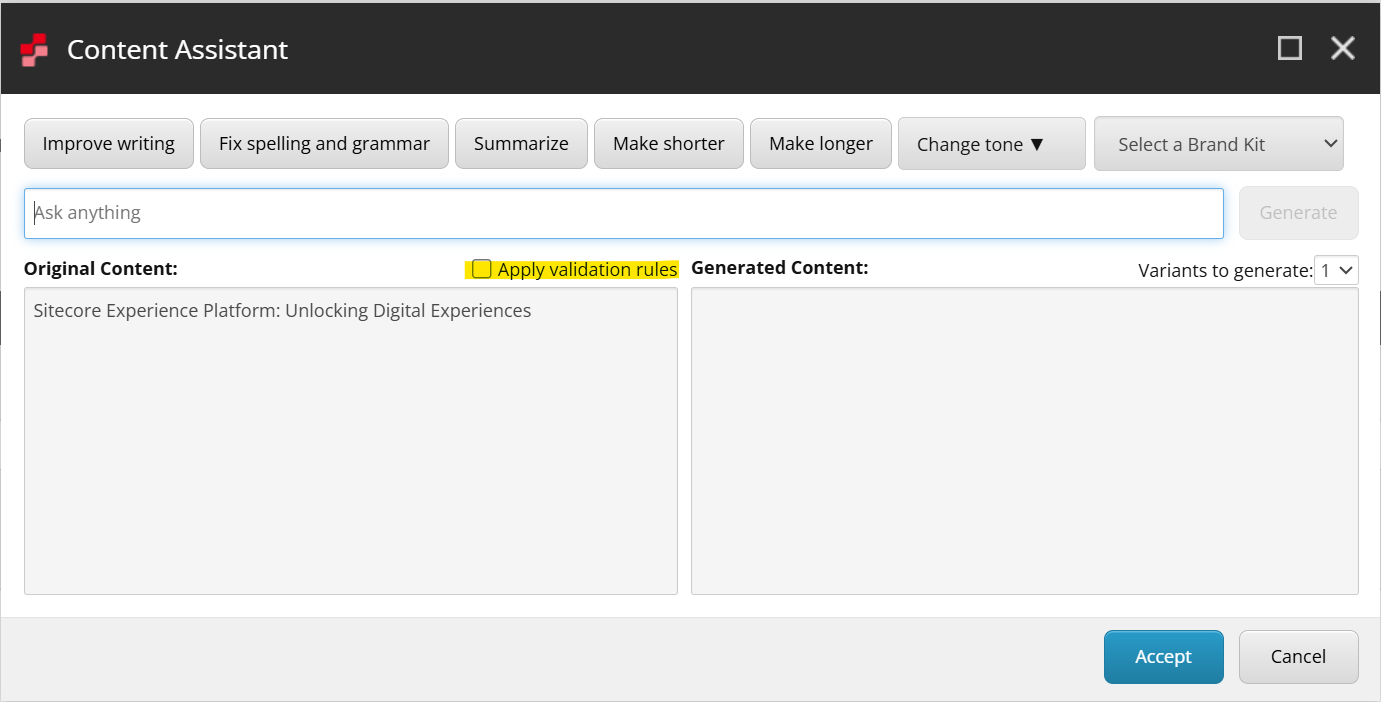This screenshot has height=702, width=1381.
Task: Click the Sitecore logo icon
Action: pos(34,49)
